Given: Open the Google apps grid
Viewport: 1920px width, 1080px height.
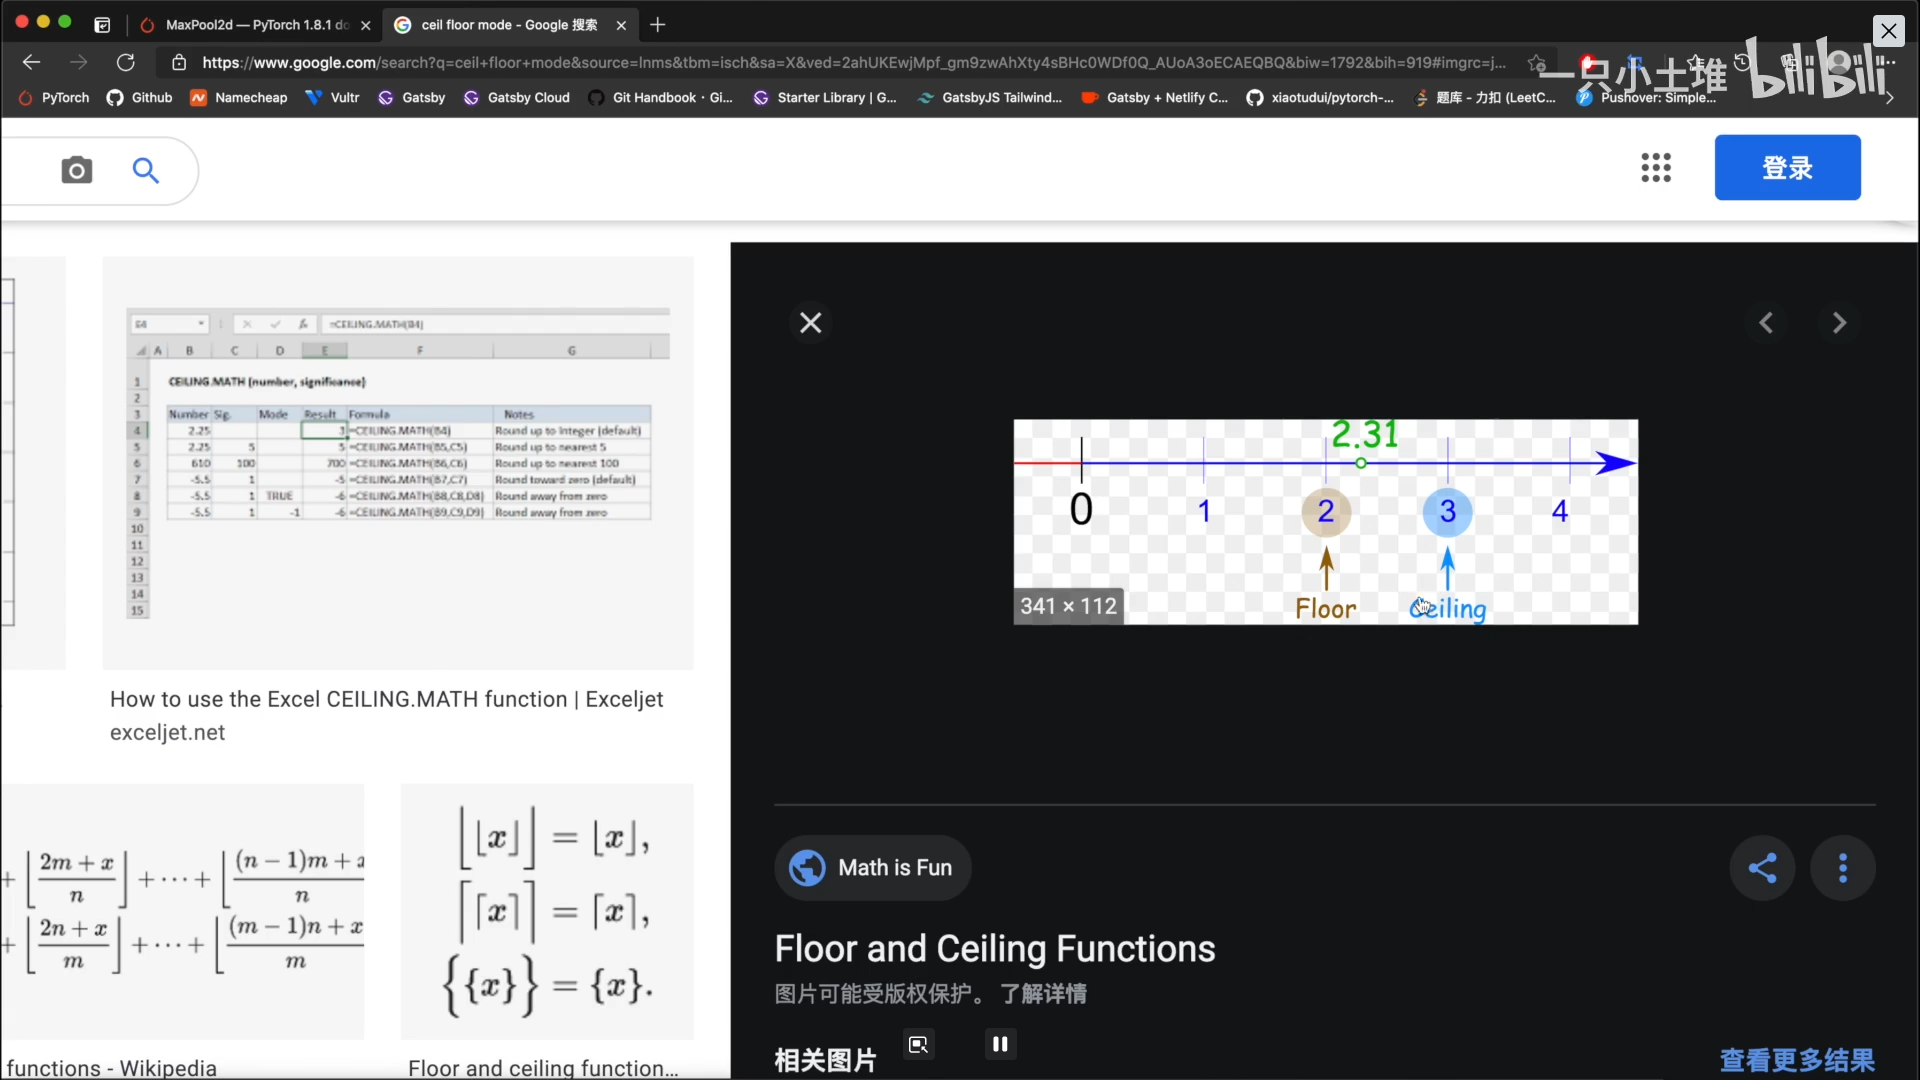Looking at the screenshot, I should (1656, 168).
